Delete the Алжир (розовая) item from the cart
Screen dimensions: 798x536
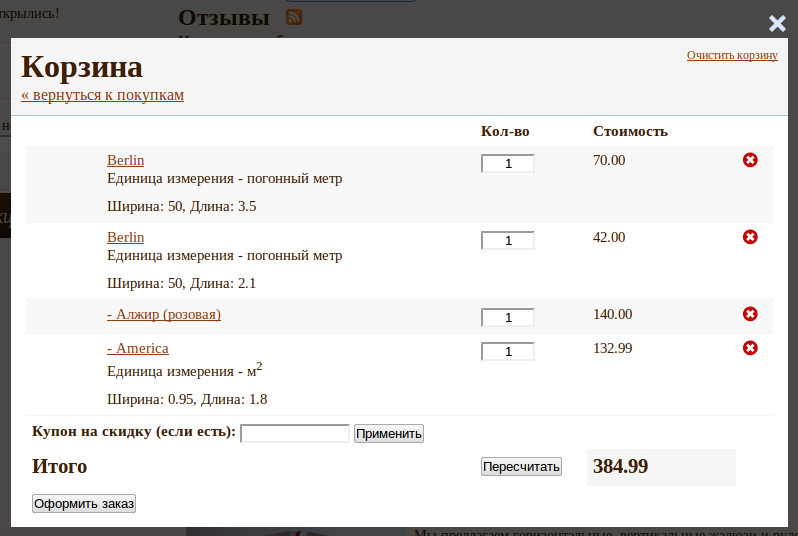click(750, 314)
